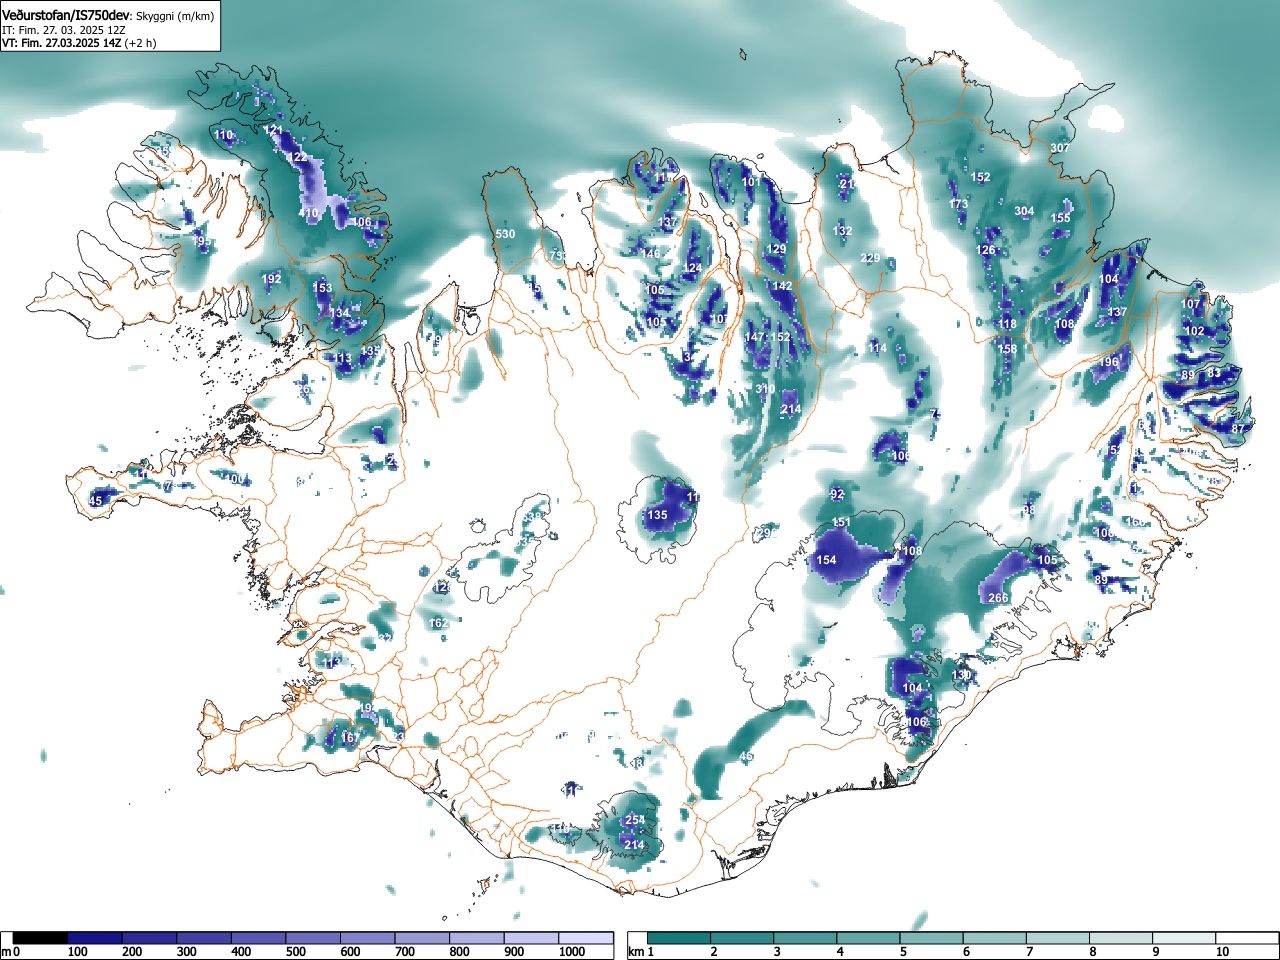This screenshot has width=1280, height=960.
Task: Click the visibility value '410' in the Westfjords
Action: 309,213
